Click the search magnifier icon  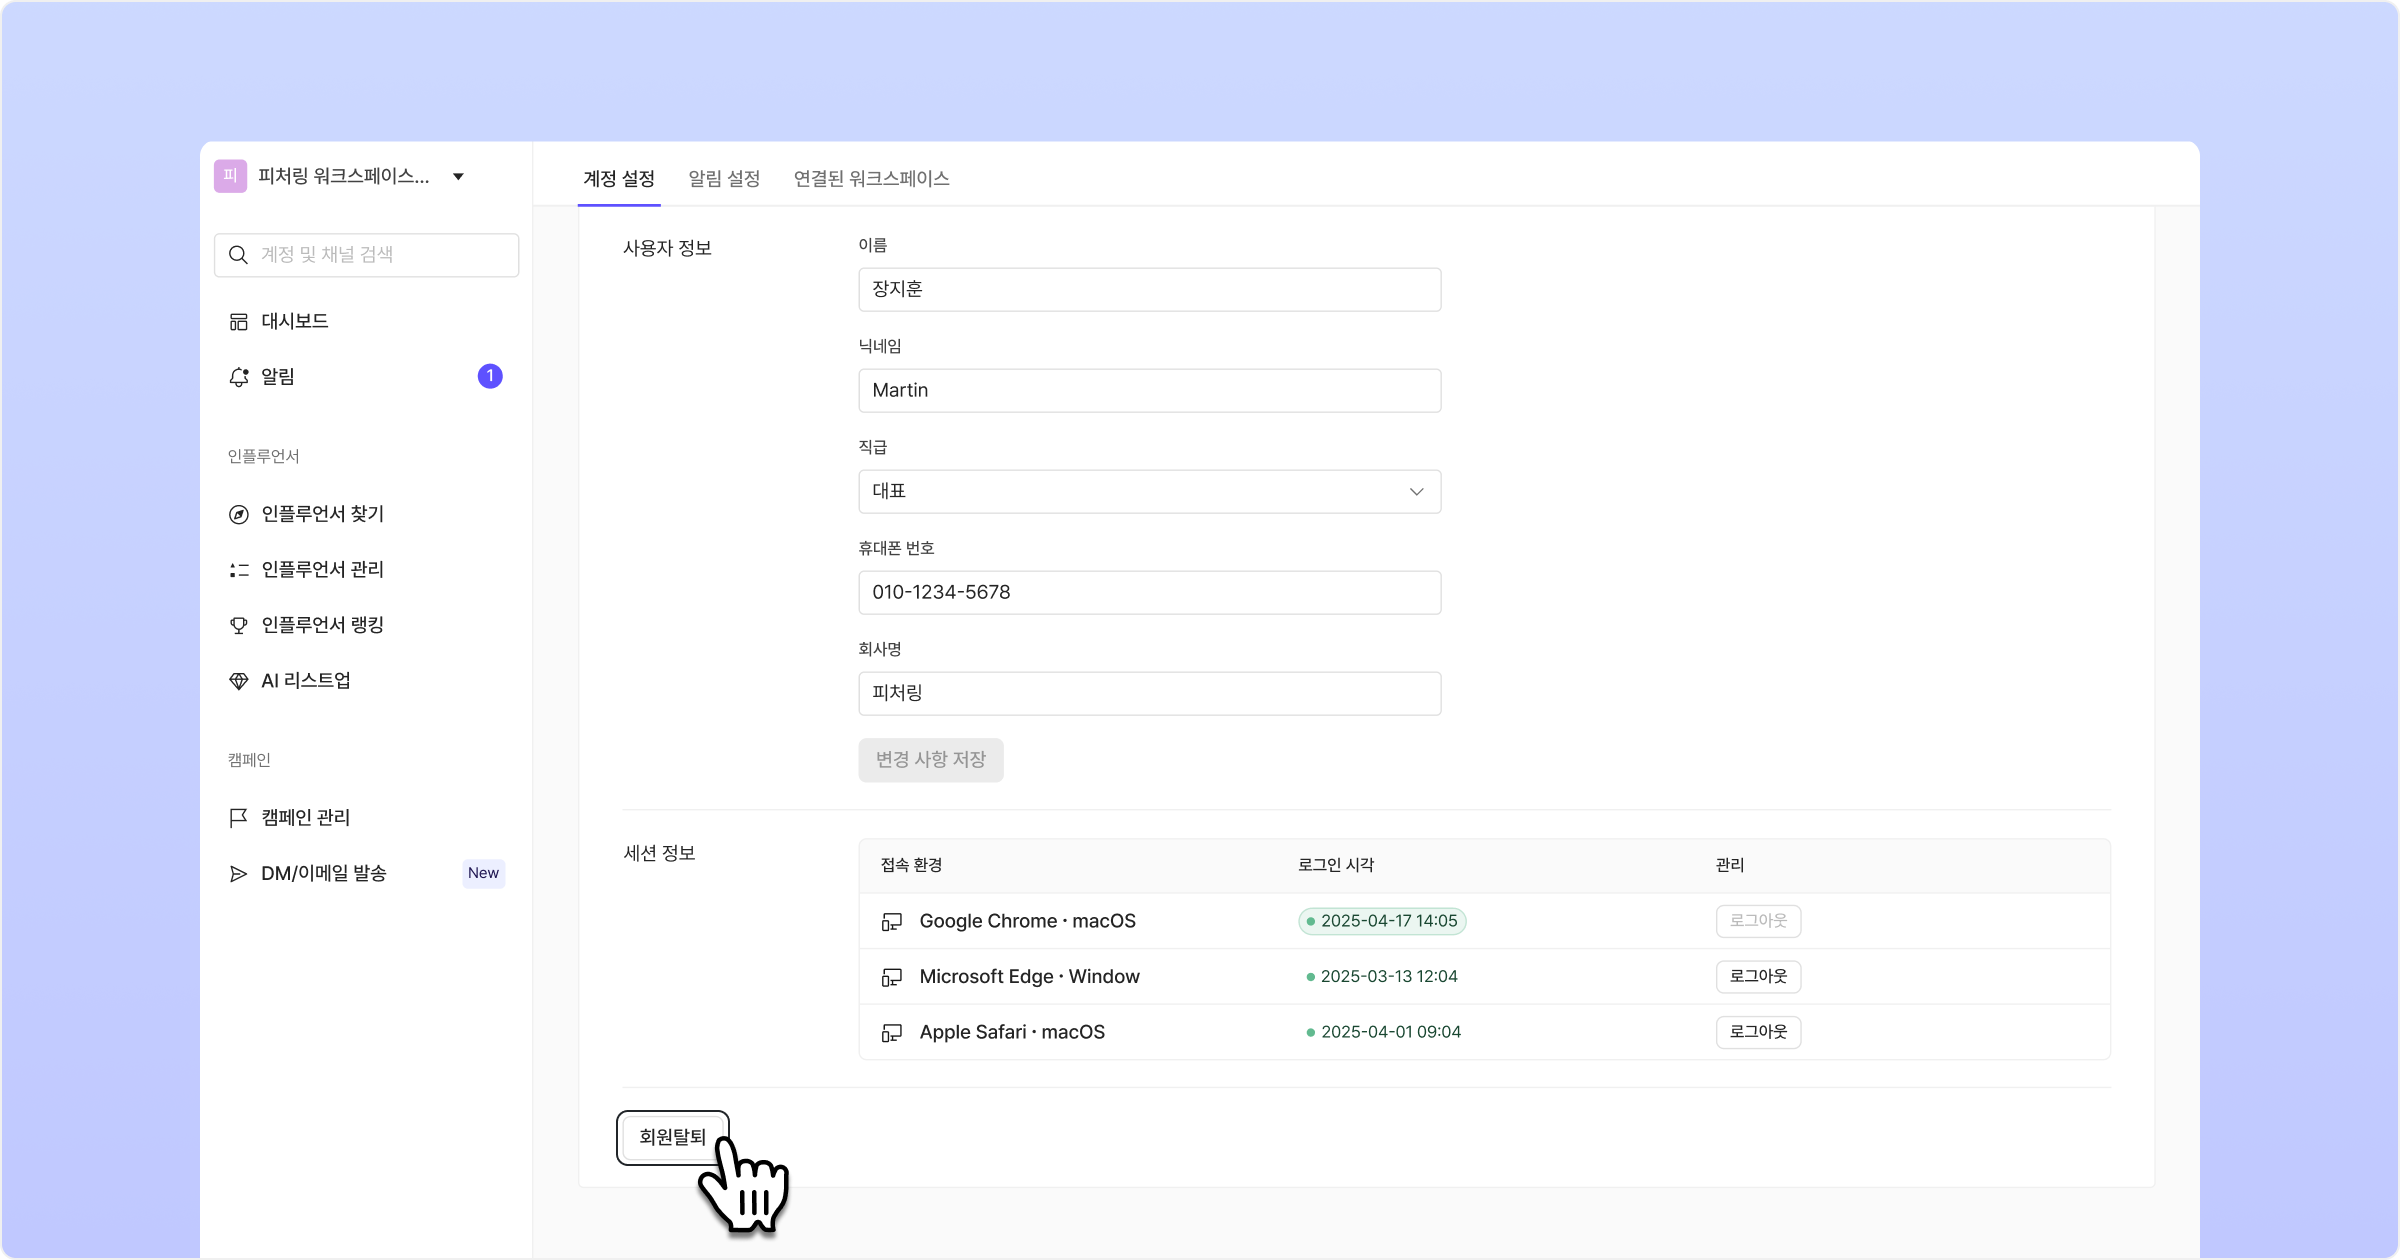pyautogui.click(x=238, y=255)
